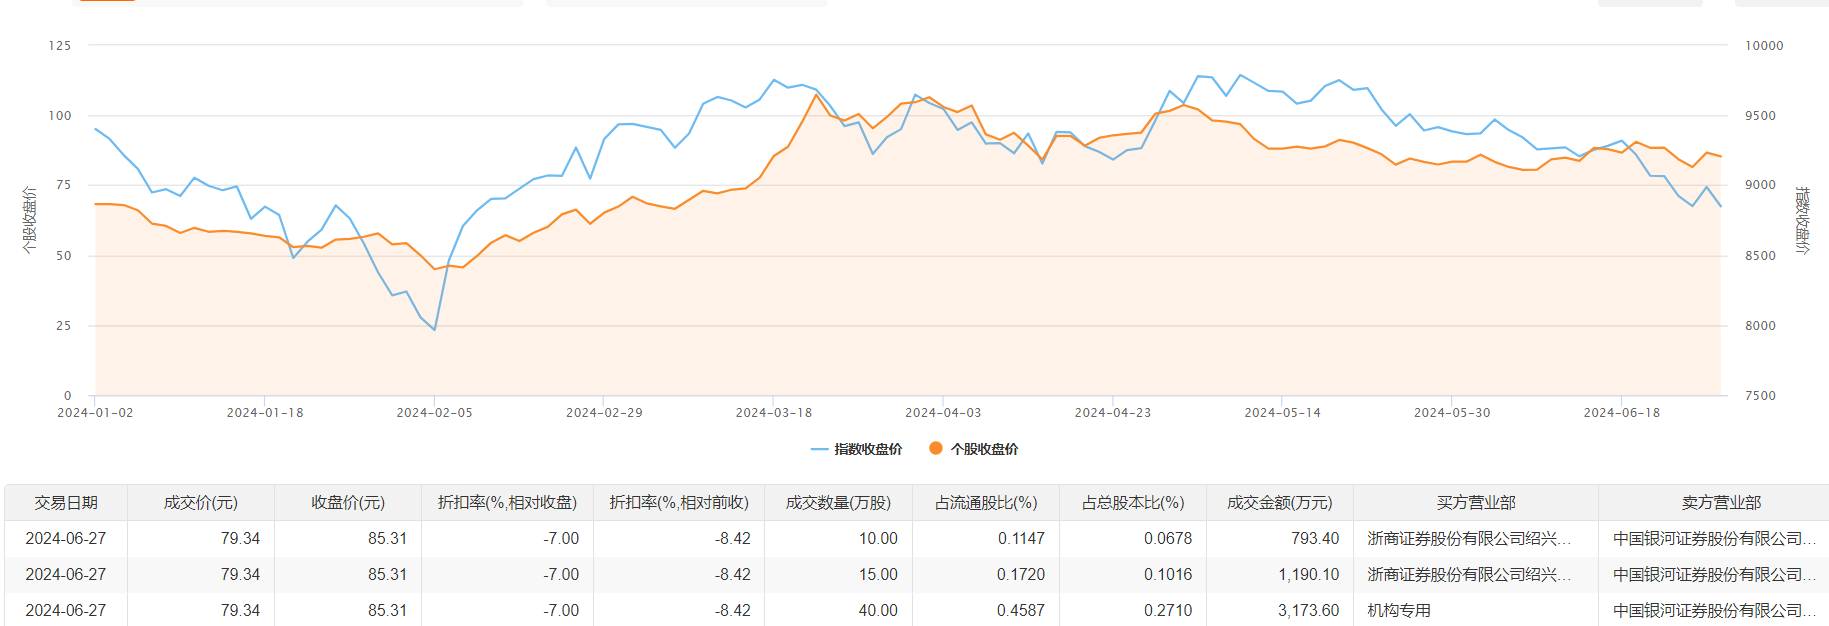Click the 成交数量(万股) column header
Image resolution: width=1829 pixels, height=626 pixels.
838,502
